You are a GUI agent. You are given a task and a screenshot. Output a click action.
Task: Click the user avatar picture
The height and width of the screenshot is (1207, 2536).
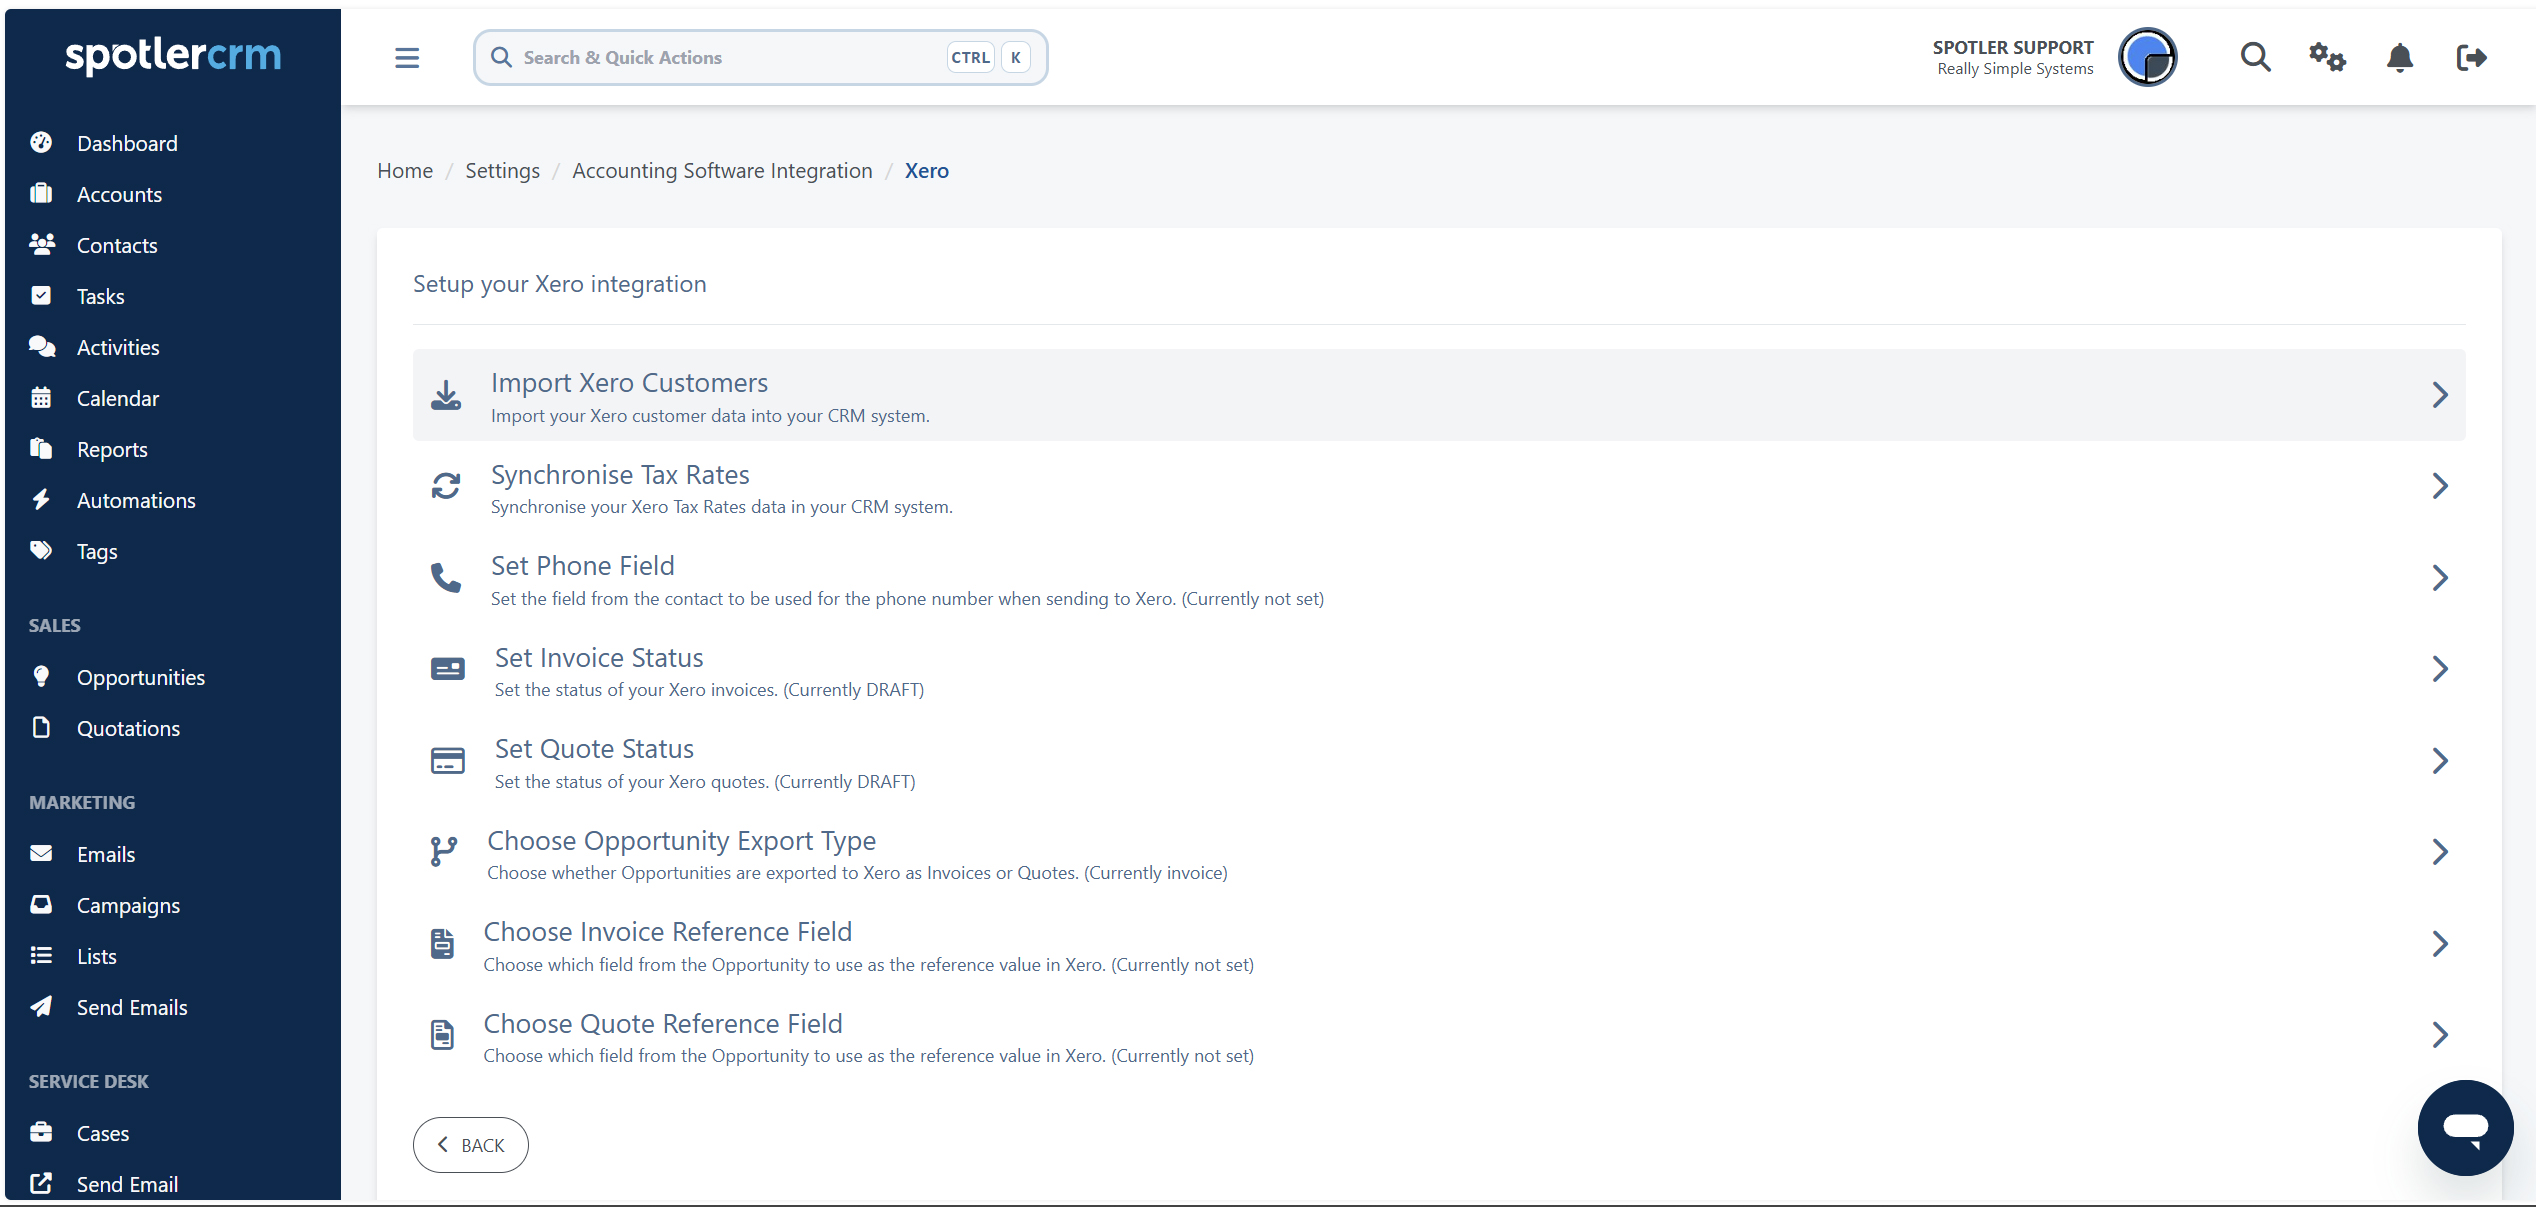pyautogui.click(x=2147, y=57)
